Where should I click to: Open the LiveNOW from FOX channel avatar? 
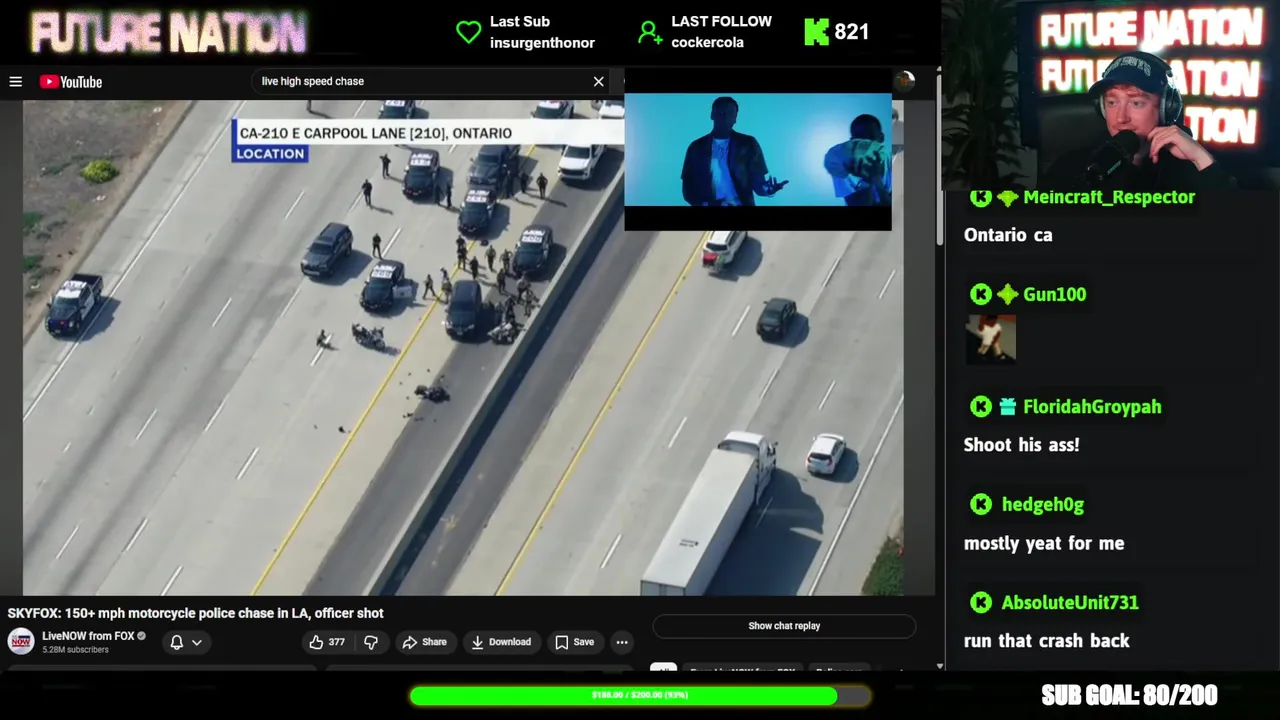point(20,642)
